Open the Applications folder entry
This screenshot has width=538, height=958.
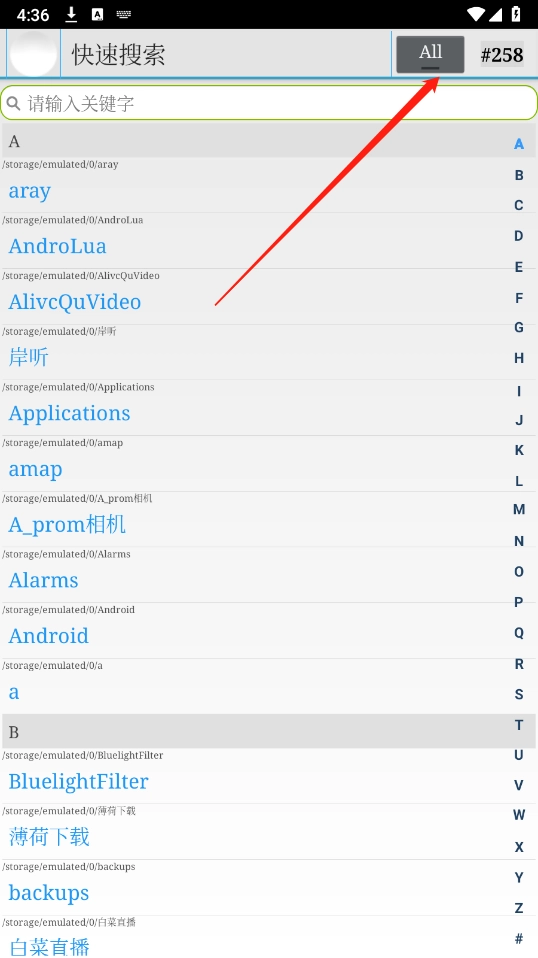click(269, 408)
